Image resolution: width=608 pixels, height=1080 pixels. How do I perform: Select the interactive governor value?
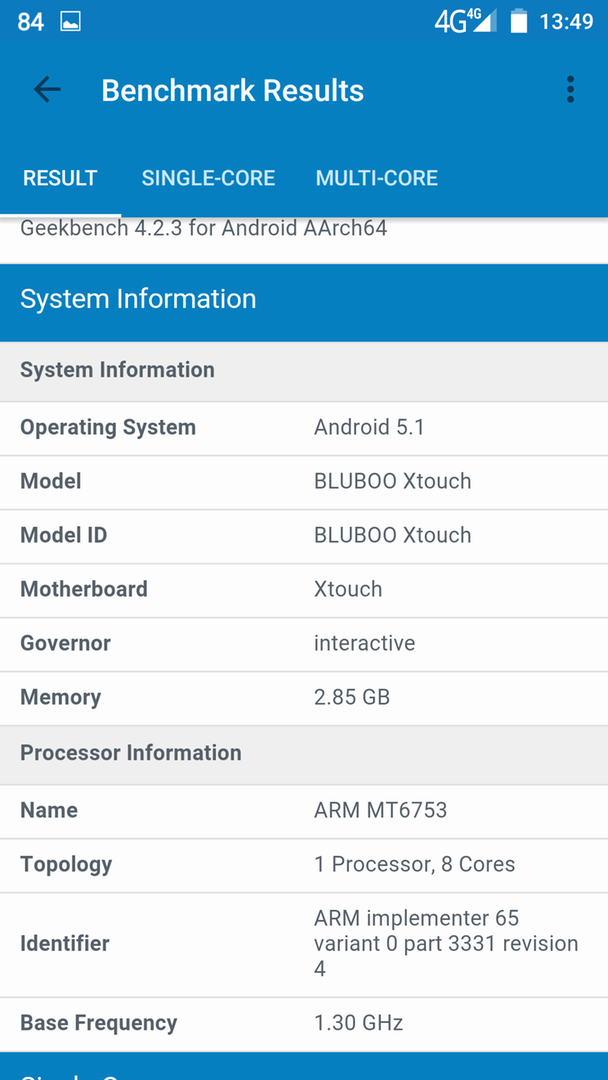[364, 643]
